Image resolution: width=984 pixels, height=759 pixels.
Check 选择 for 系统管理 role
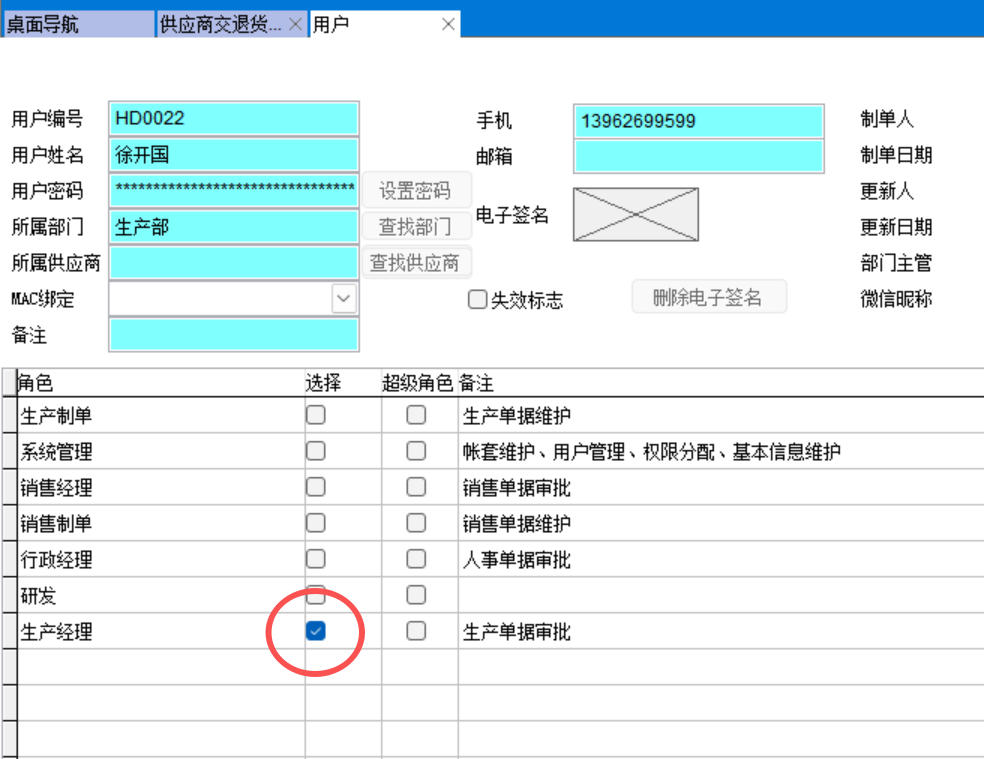[316, 451]
